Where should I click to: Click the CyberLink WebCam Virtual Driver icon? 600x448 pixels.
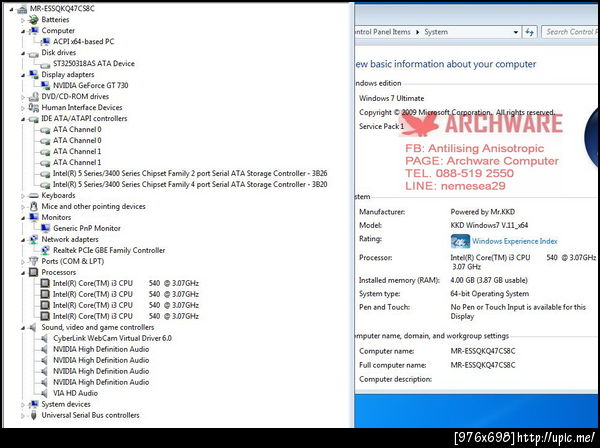click(x=45, y=338)
